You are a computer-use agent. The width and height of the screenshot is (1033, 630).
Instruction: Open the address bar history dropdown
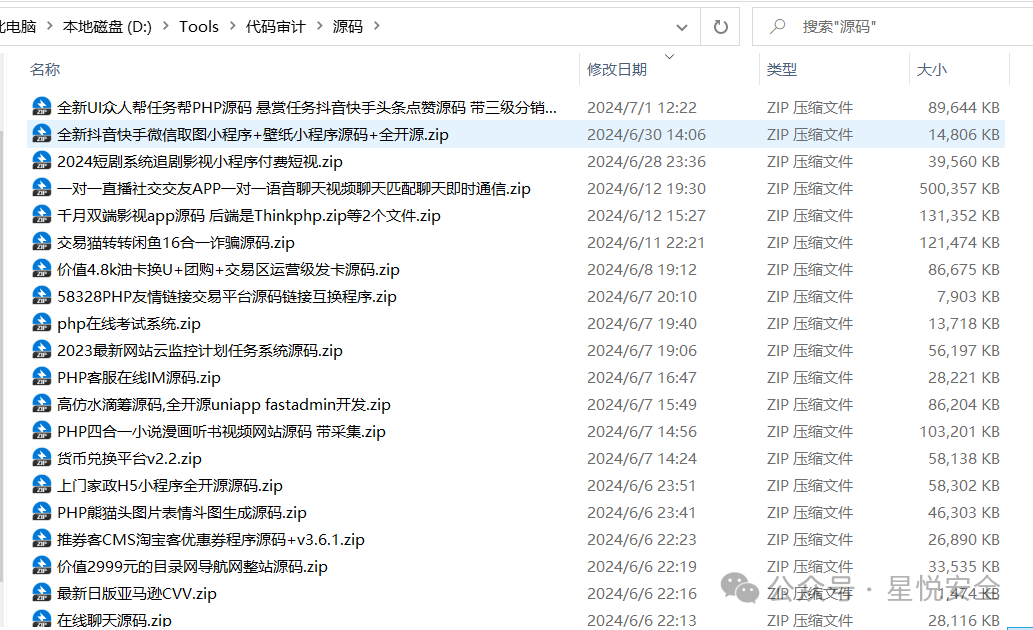(x=682, y=27)
